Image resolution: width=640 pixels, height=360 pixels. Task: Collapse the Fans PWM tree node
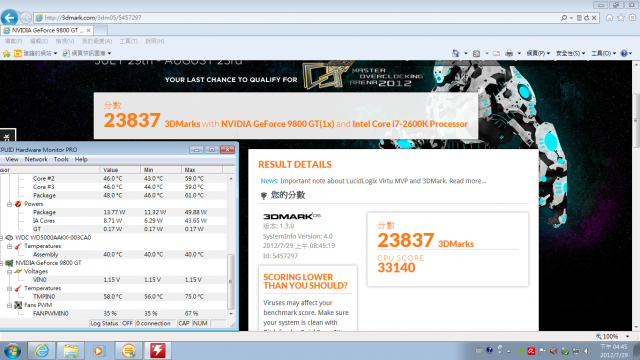tap(9, 305)
